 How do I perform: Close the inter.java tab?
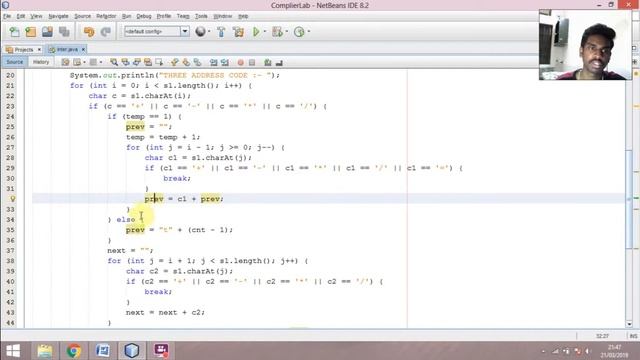coord(83,49)
